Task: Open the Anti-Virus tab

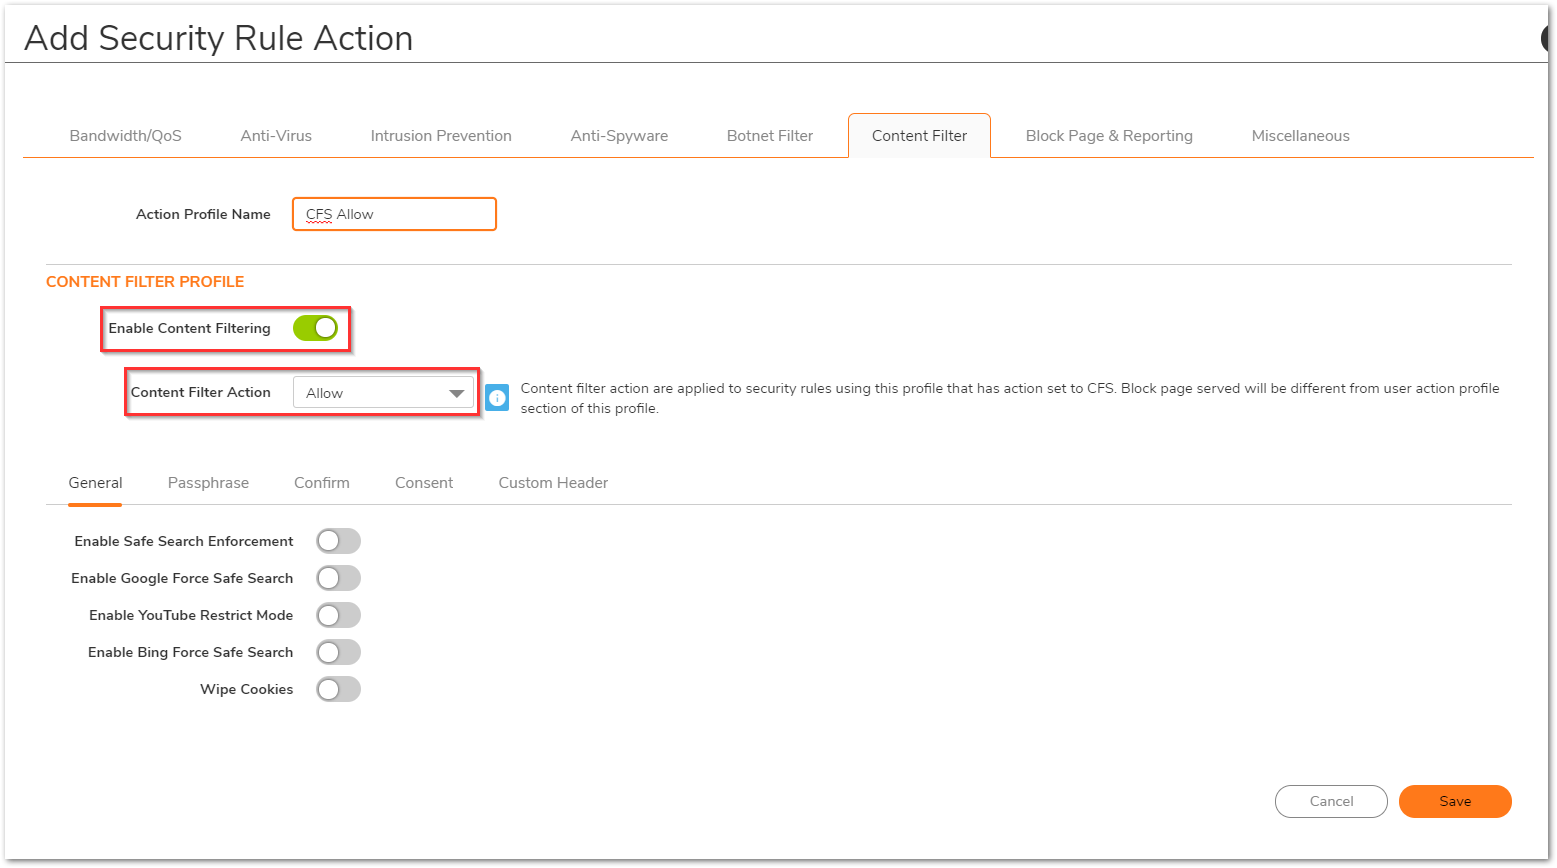Action: (x=276, y=136)
